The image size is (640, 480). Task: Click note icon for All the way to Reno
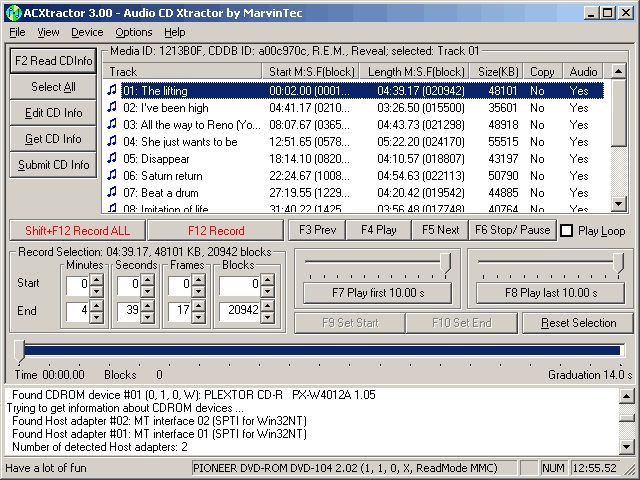click(112, 124)
